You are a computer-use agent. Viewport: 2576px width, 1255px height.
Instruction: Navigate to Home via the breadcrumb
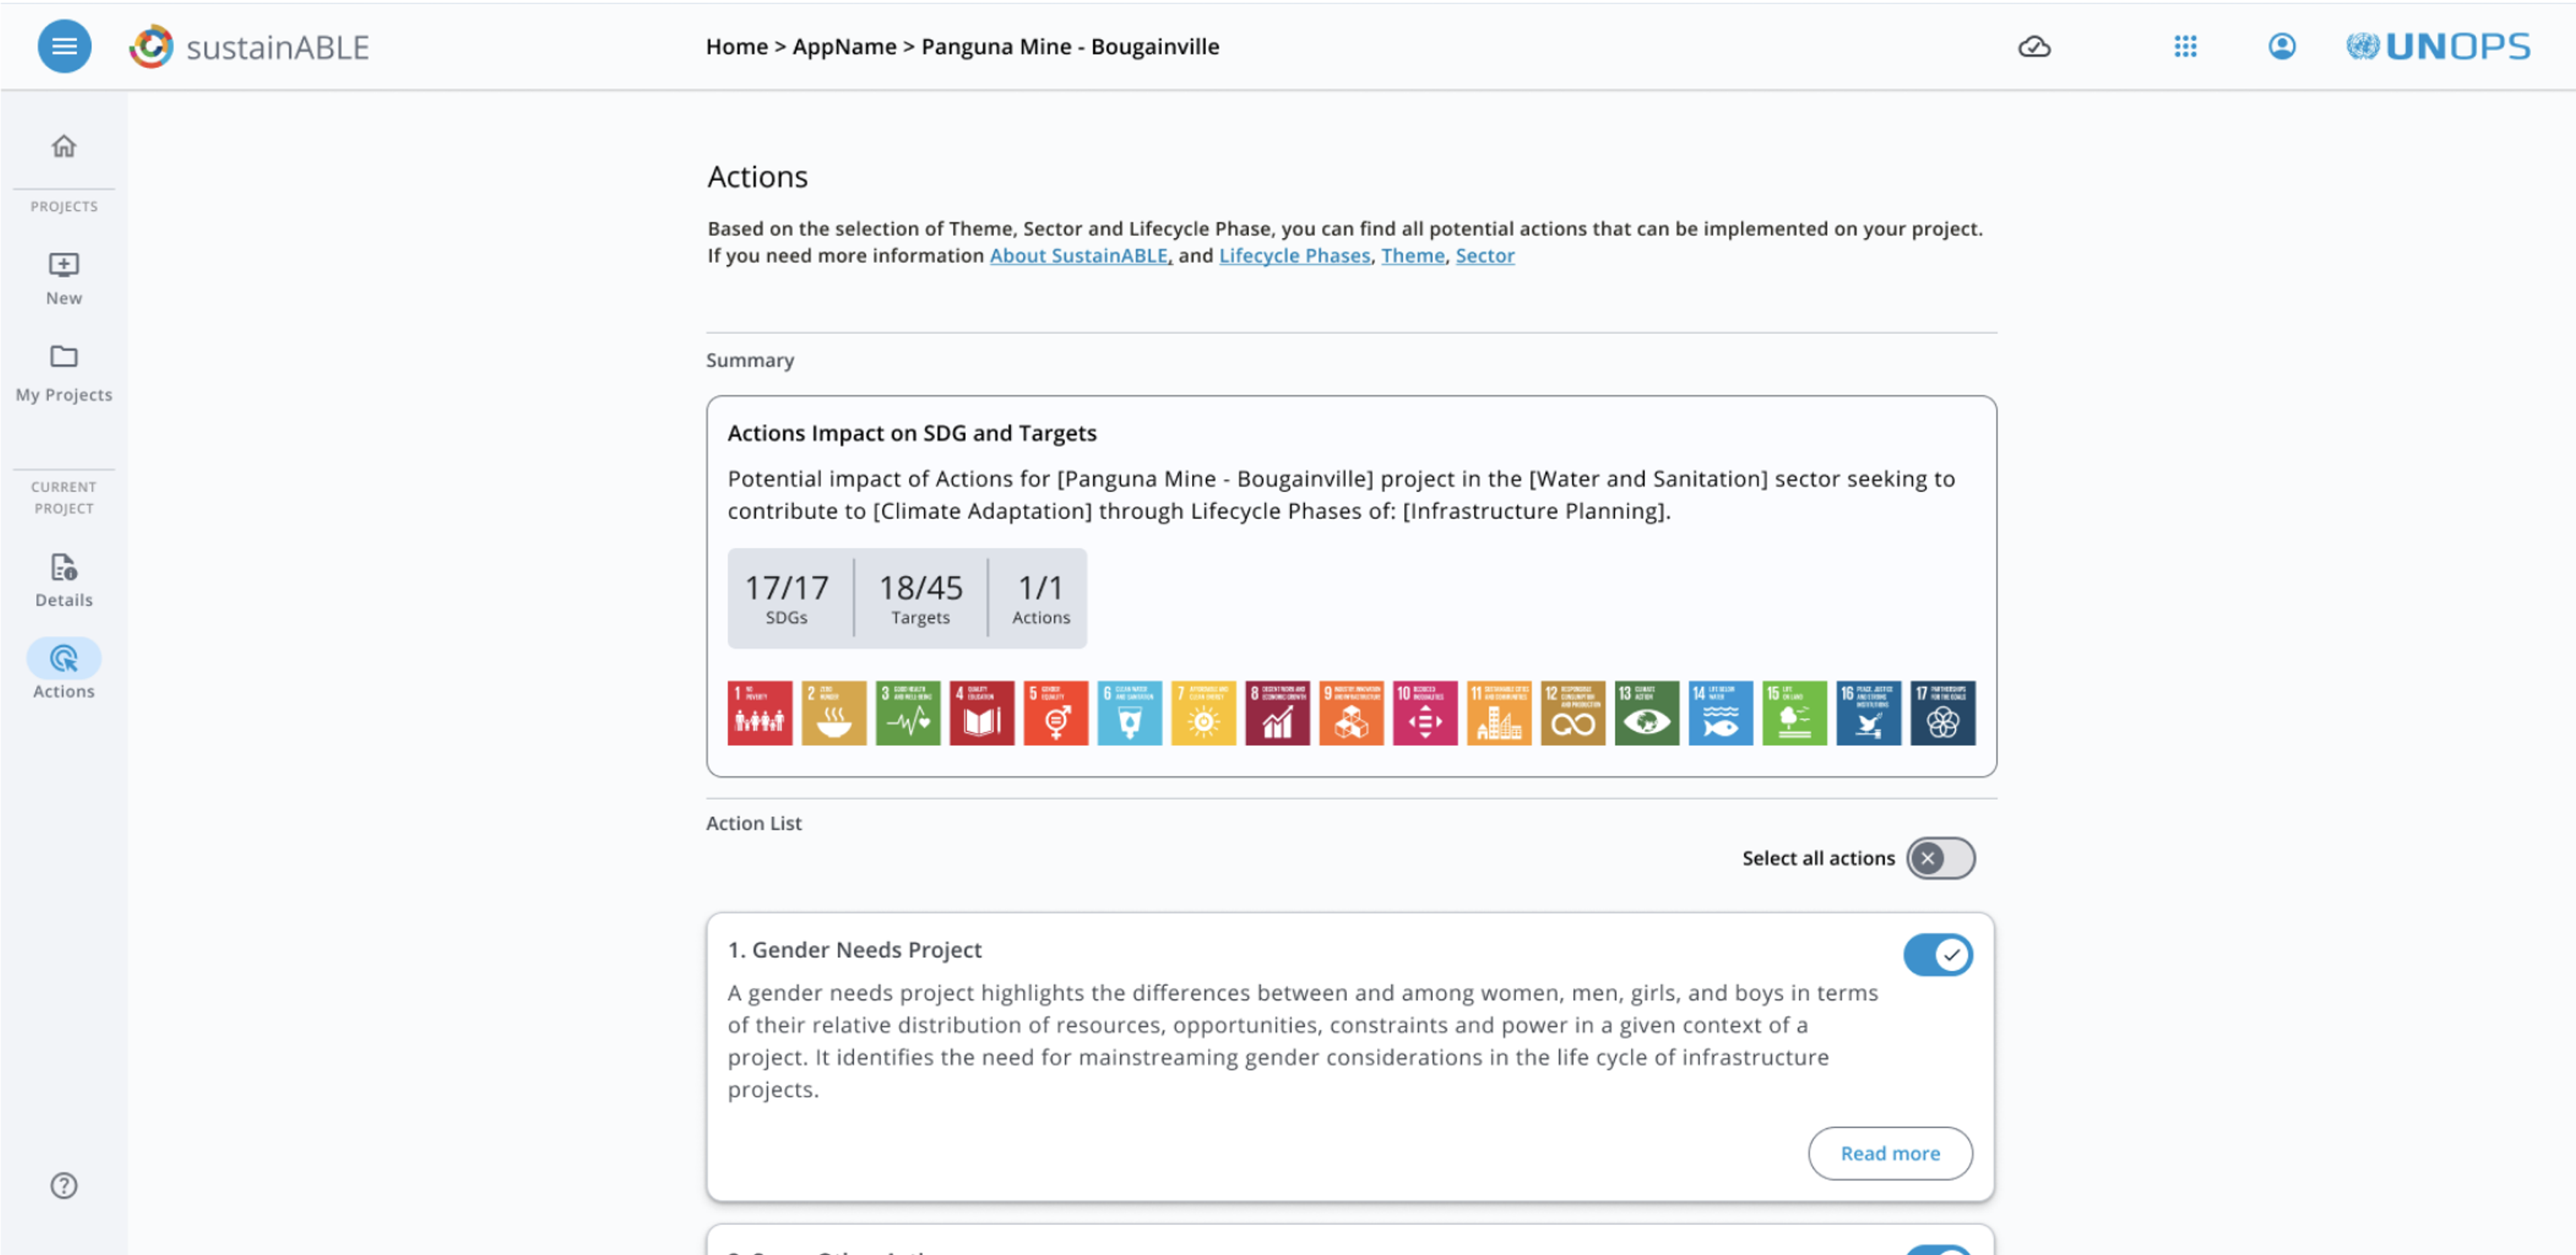[x=737, y=46]
